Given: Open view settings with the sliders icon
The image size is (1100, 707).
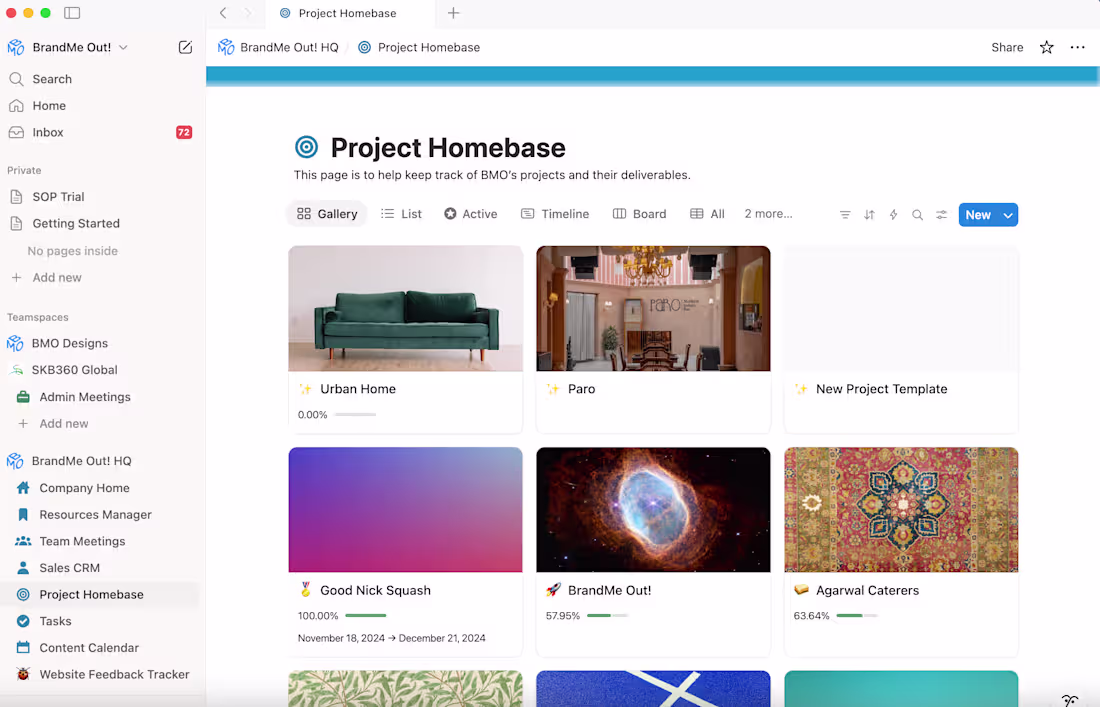Looking at the screenshot, I should pyautogui.click(x=941, y=214).
